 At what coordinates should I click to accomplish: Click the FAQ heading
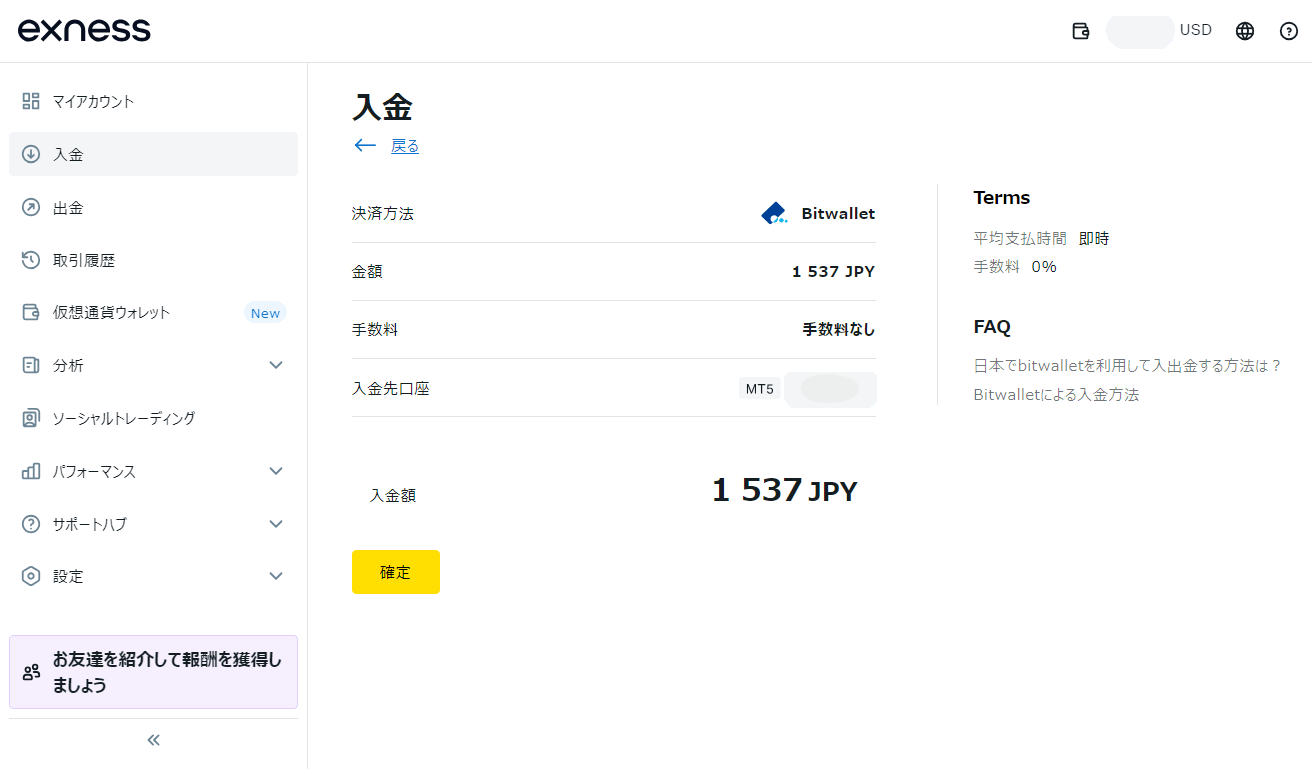pos(992,326)
